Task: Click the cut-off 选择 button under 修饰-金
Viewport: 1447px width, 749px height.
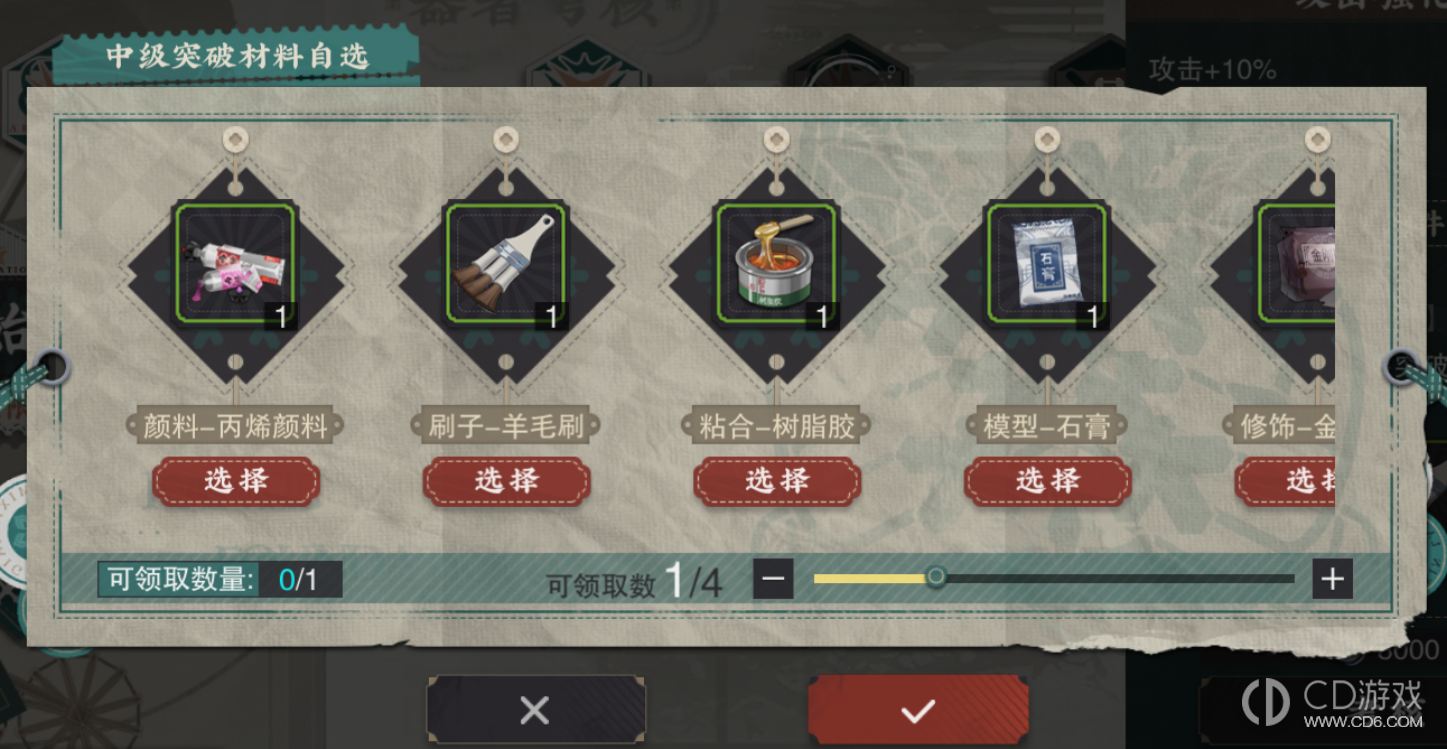Action: [1286, 481]
